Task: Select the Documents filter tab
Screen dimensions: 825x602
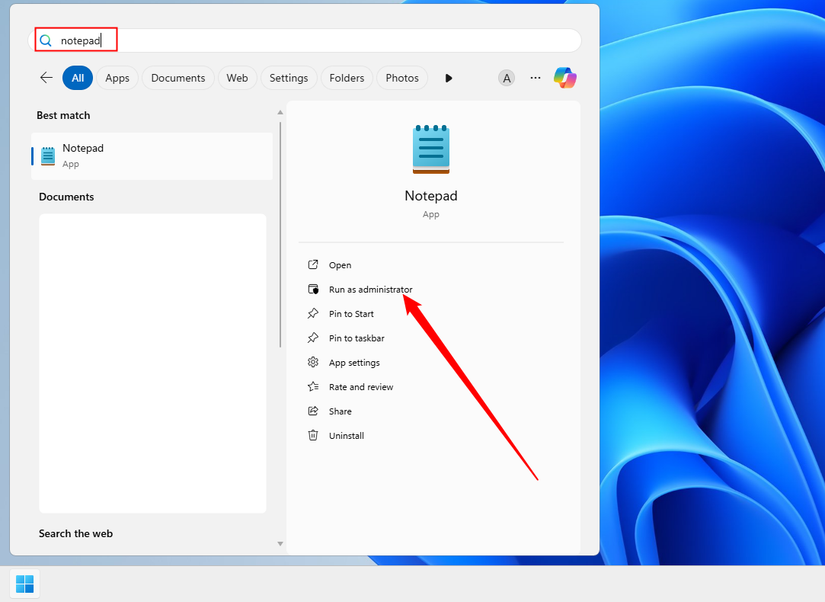Action: coord(178,78)
